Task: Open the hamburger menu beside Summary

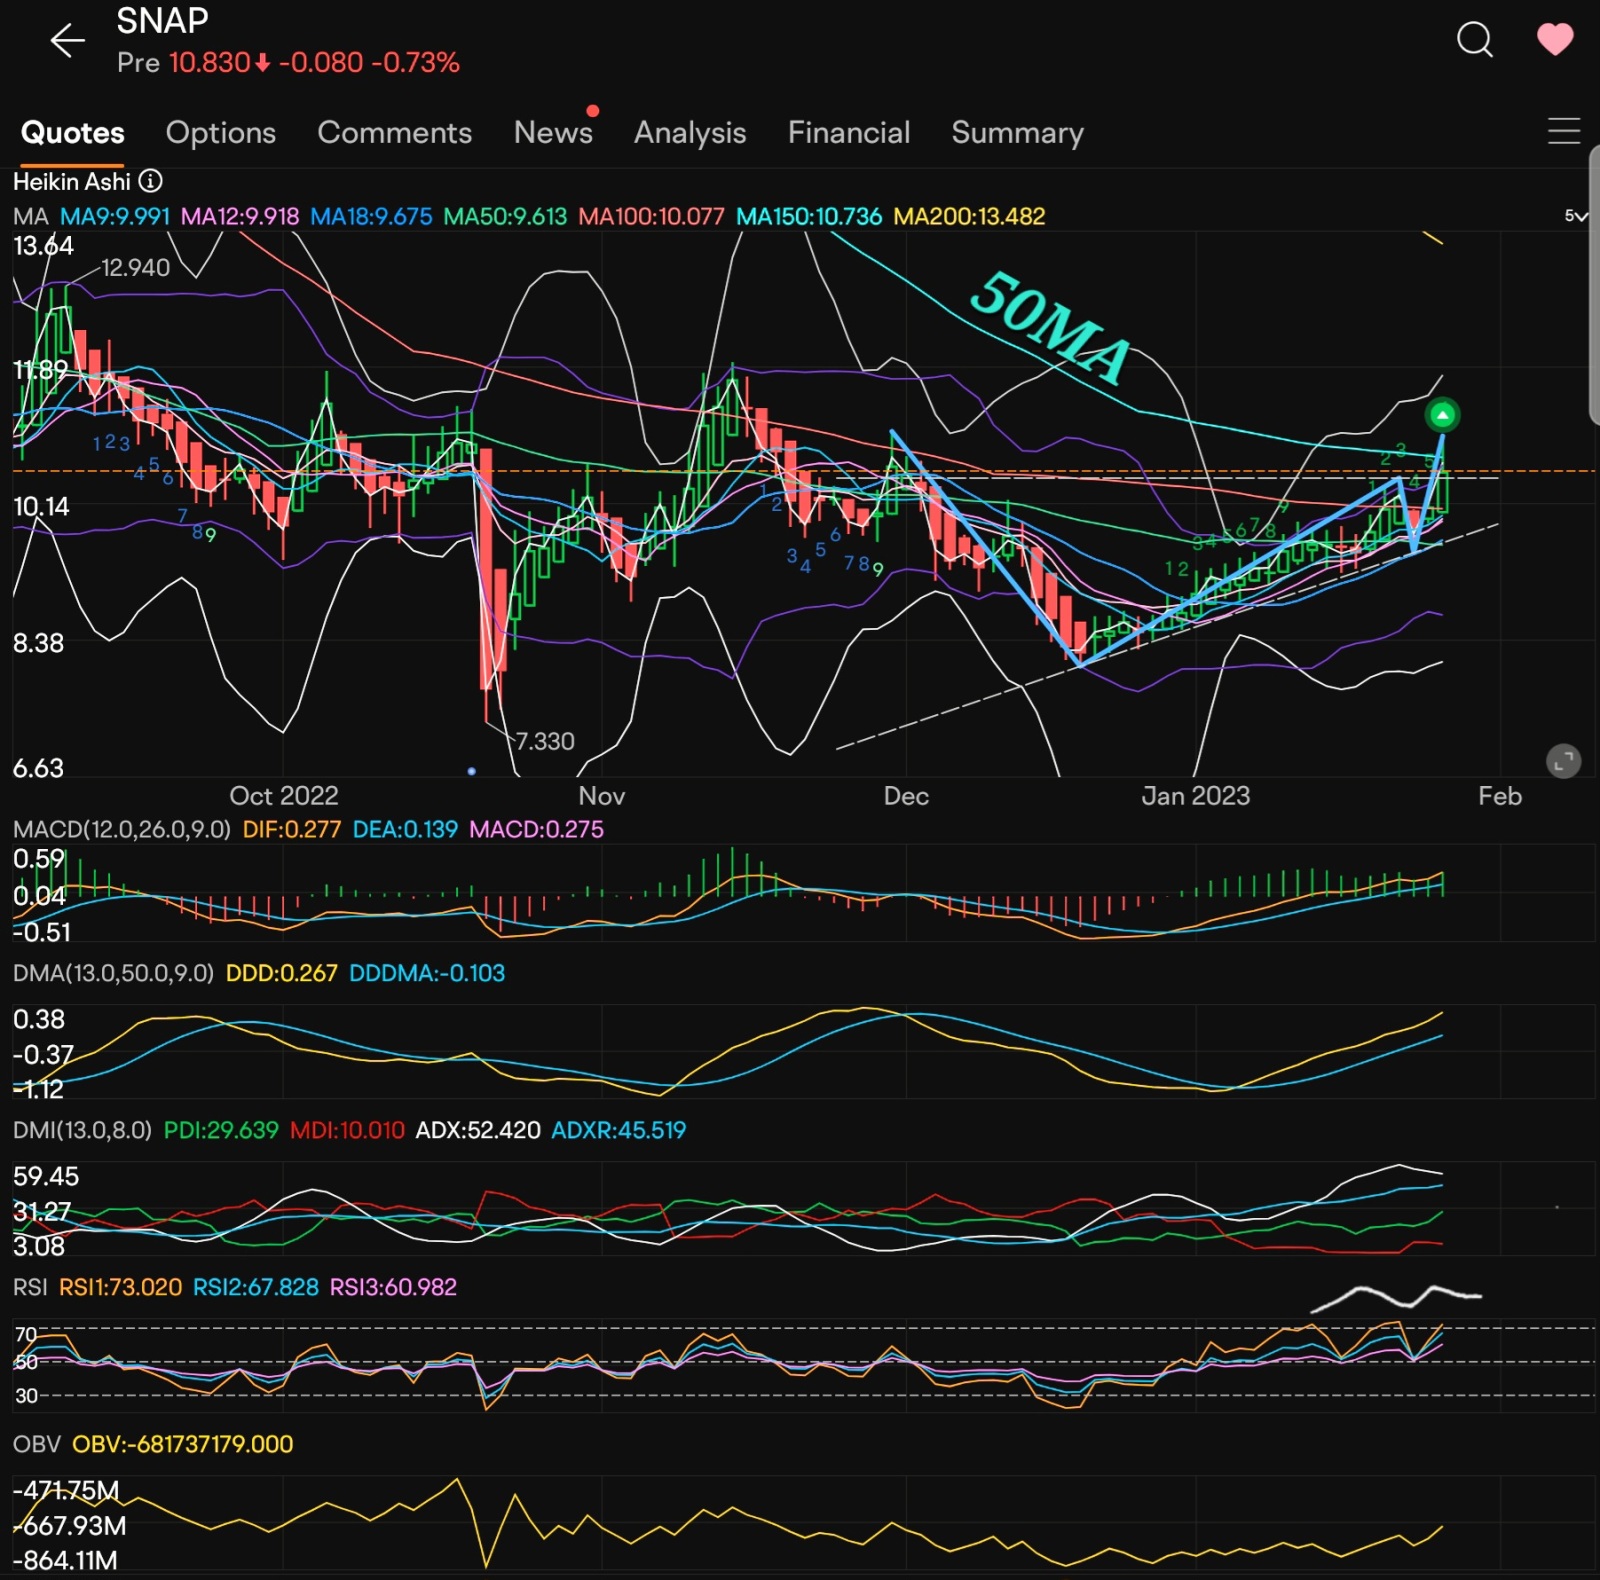Action: (x=1563, y=131)
